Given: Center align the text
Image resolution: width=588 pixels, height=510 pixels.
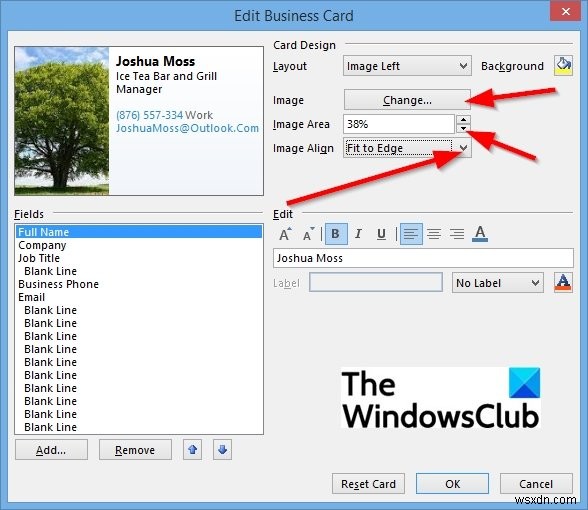Looking at the screenshot, I should click(434, 234).
